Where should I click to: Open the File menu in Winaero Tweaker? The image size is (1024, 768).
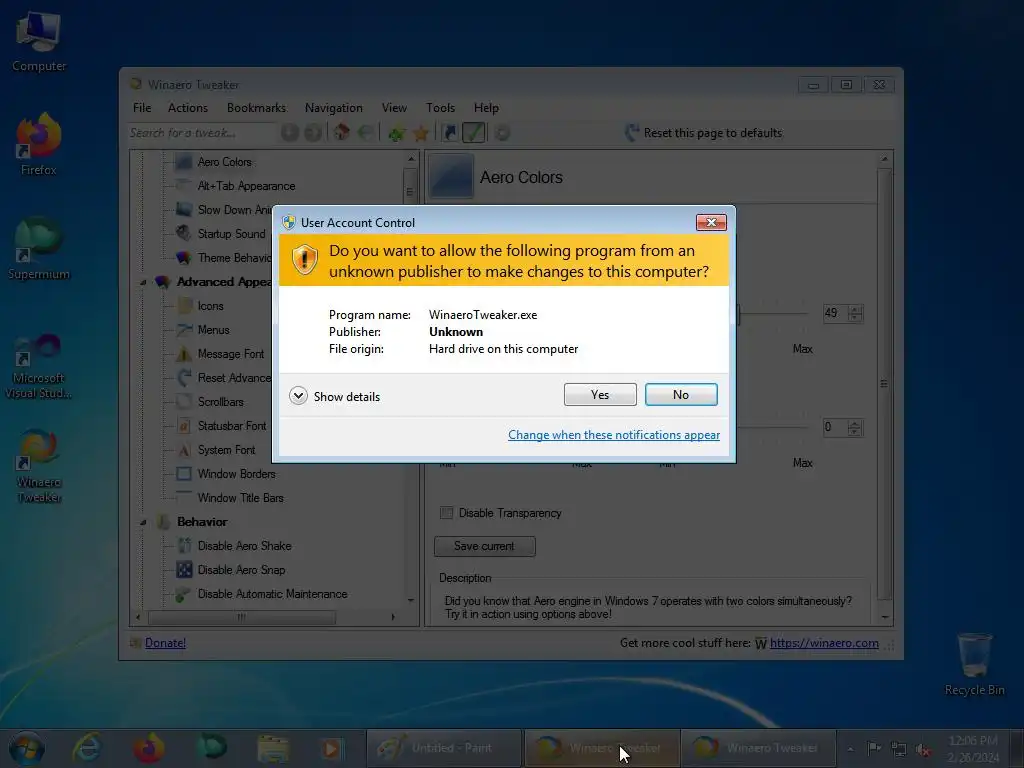[x=142, y=108]
